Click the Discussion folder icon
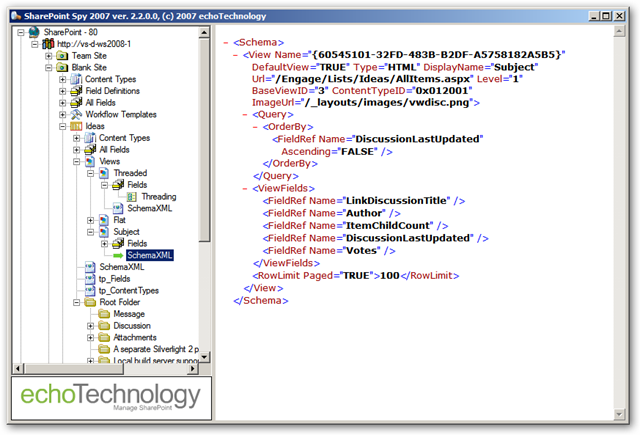The image size is (640, 435). pyautogui.click(x=104, y=326)
